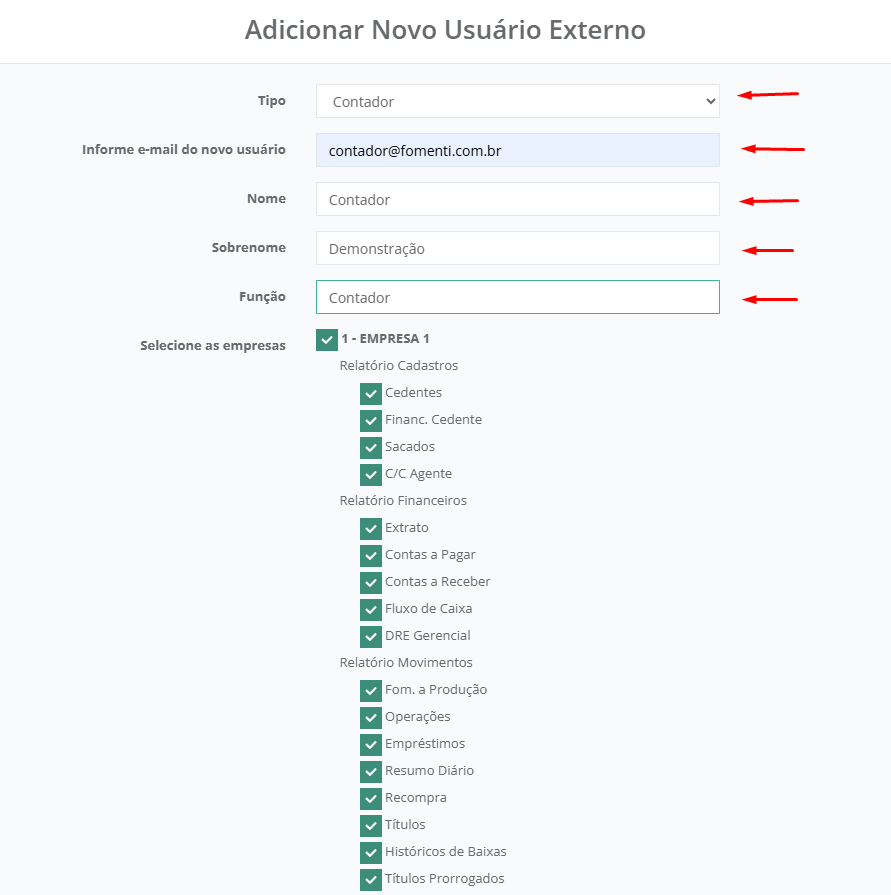
Task: Uncheck Contas a Pagar
Action: coord(371,555)
